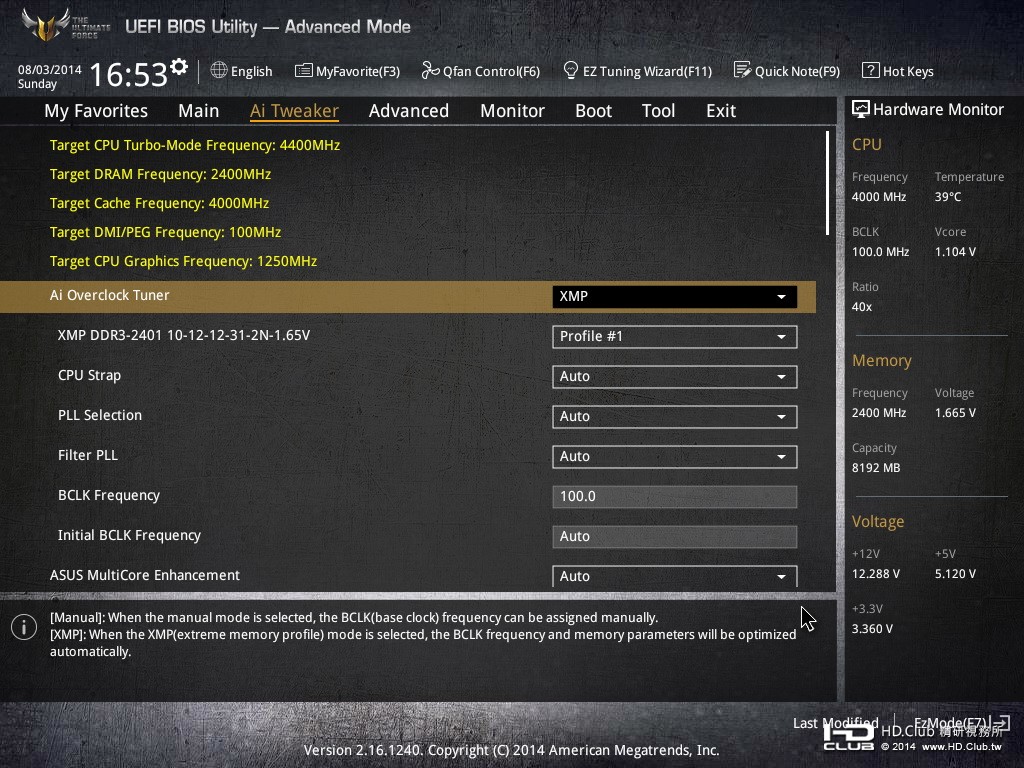Image resolution: width=1024 pixels, height=768 pixels.
Task: Switch to EzMode(F7)
Action: coord(961,723)
